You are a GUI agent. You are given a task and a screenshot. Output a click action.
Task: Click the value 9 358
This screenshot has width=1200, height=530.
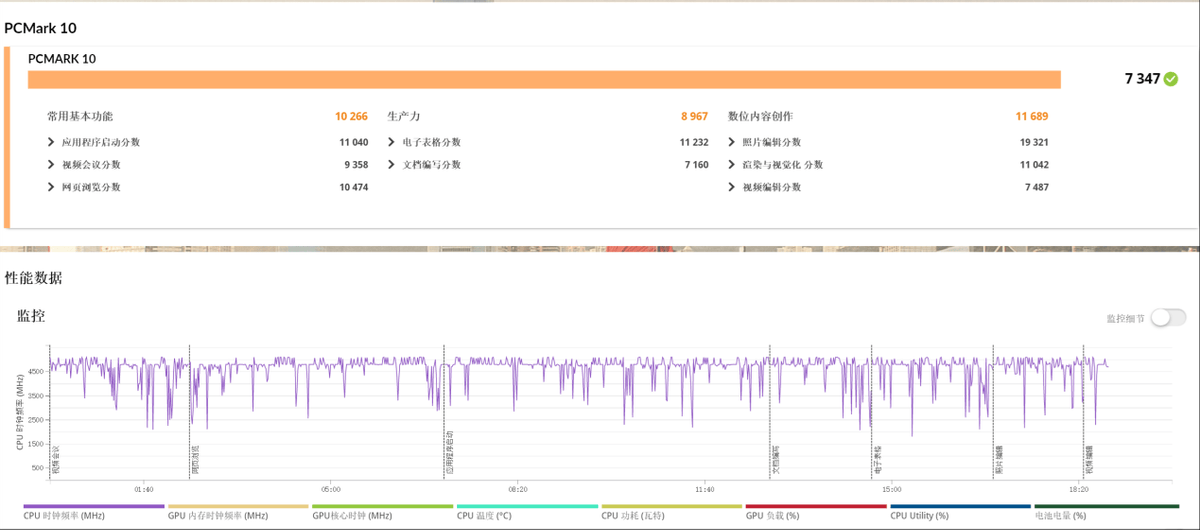[356, 165]
